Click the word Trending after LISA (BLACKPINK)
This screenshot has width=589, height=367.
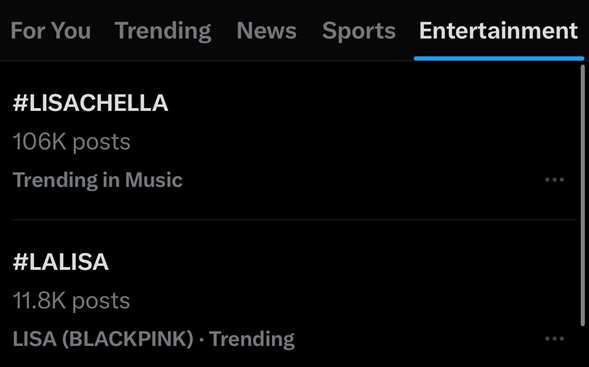252,339
